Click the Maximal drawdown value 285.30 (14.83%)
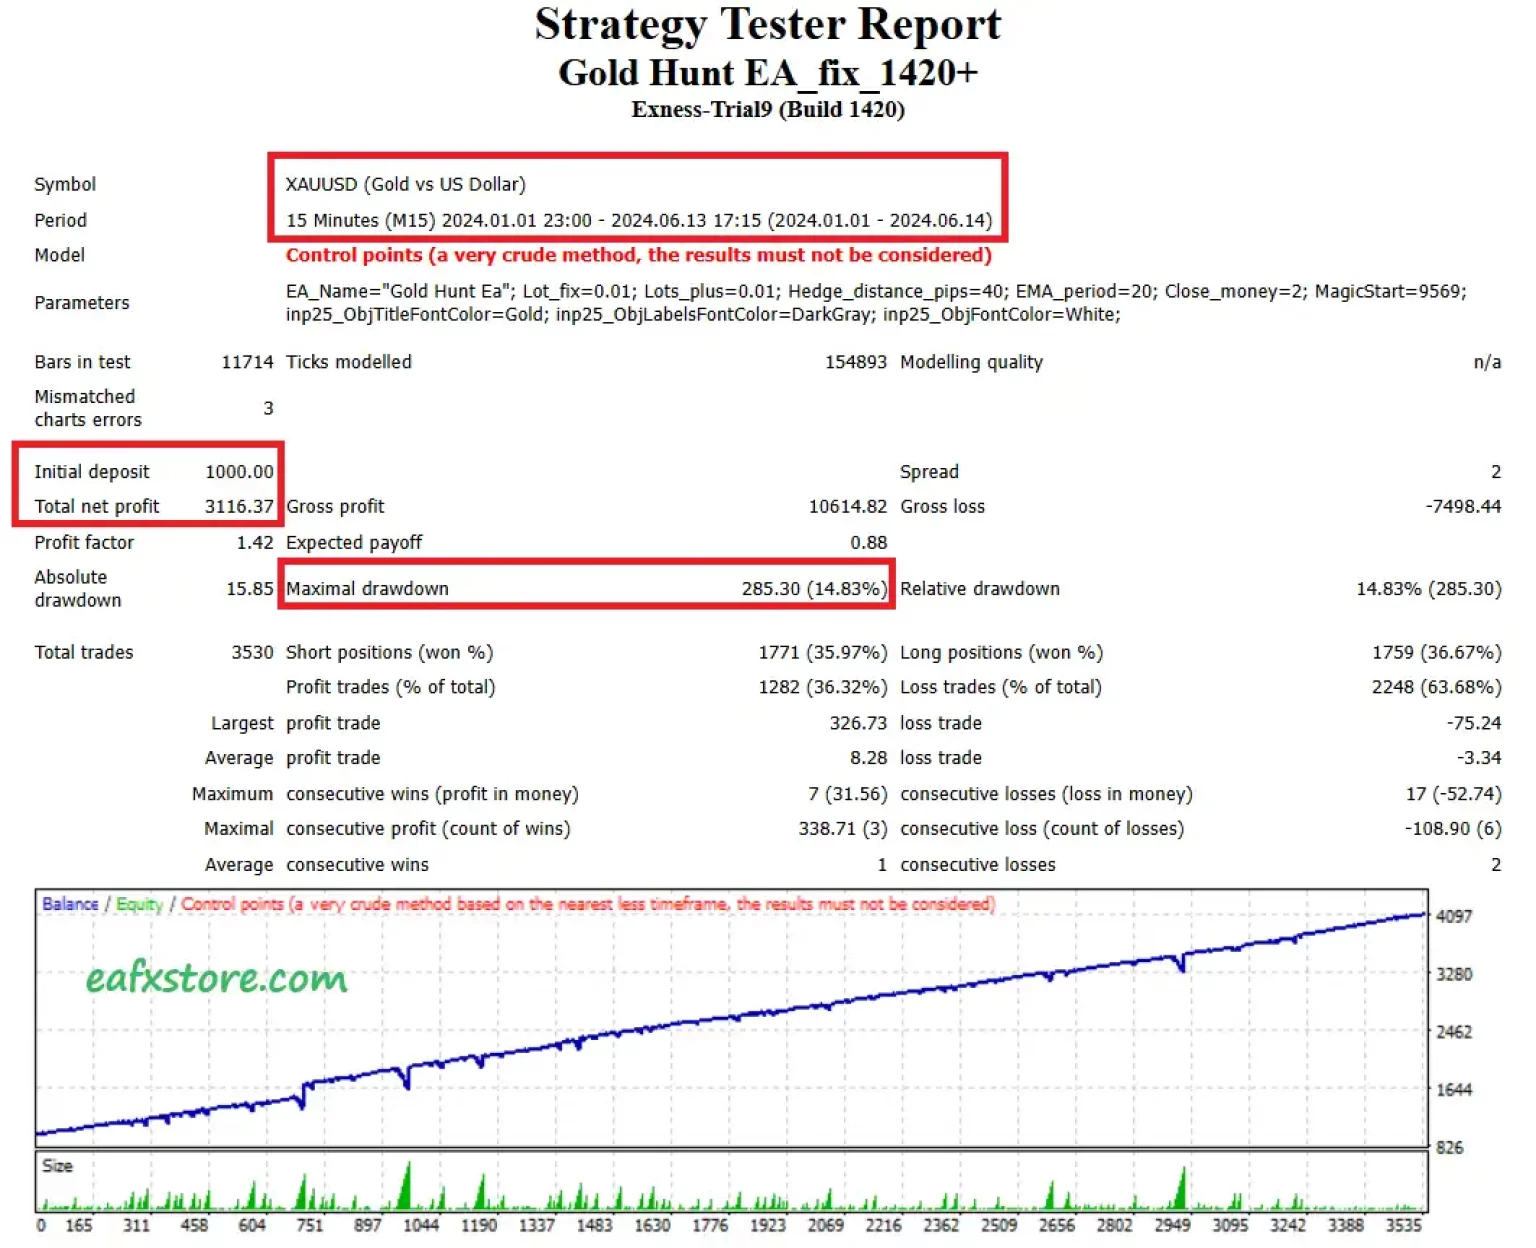The width and height of the screenshot is (1536, 1248). point(813,589)
